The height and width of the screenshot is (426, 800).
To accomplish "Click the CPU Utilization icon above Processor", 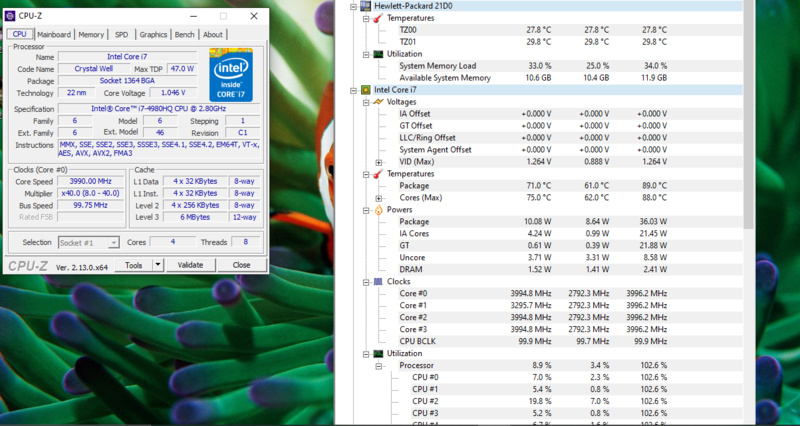I will coord(378,354).
